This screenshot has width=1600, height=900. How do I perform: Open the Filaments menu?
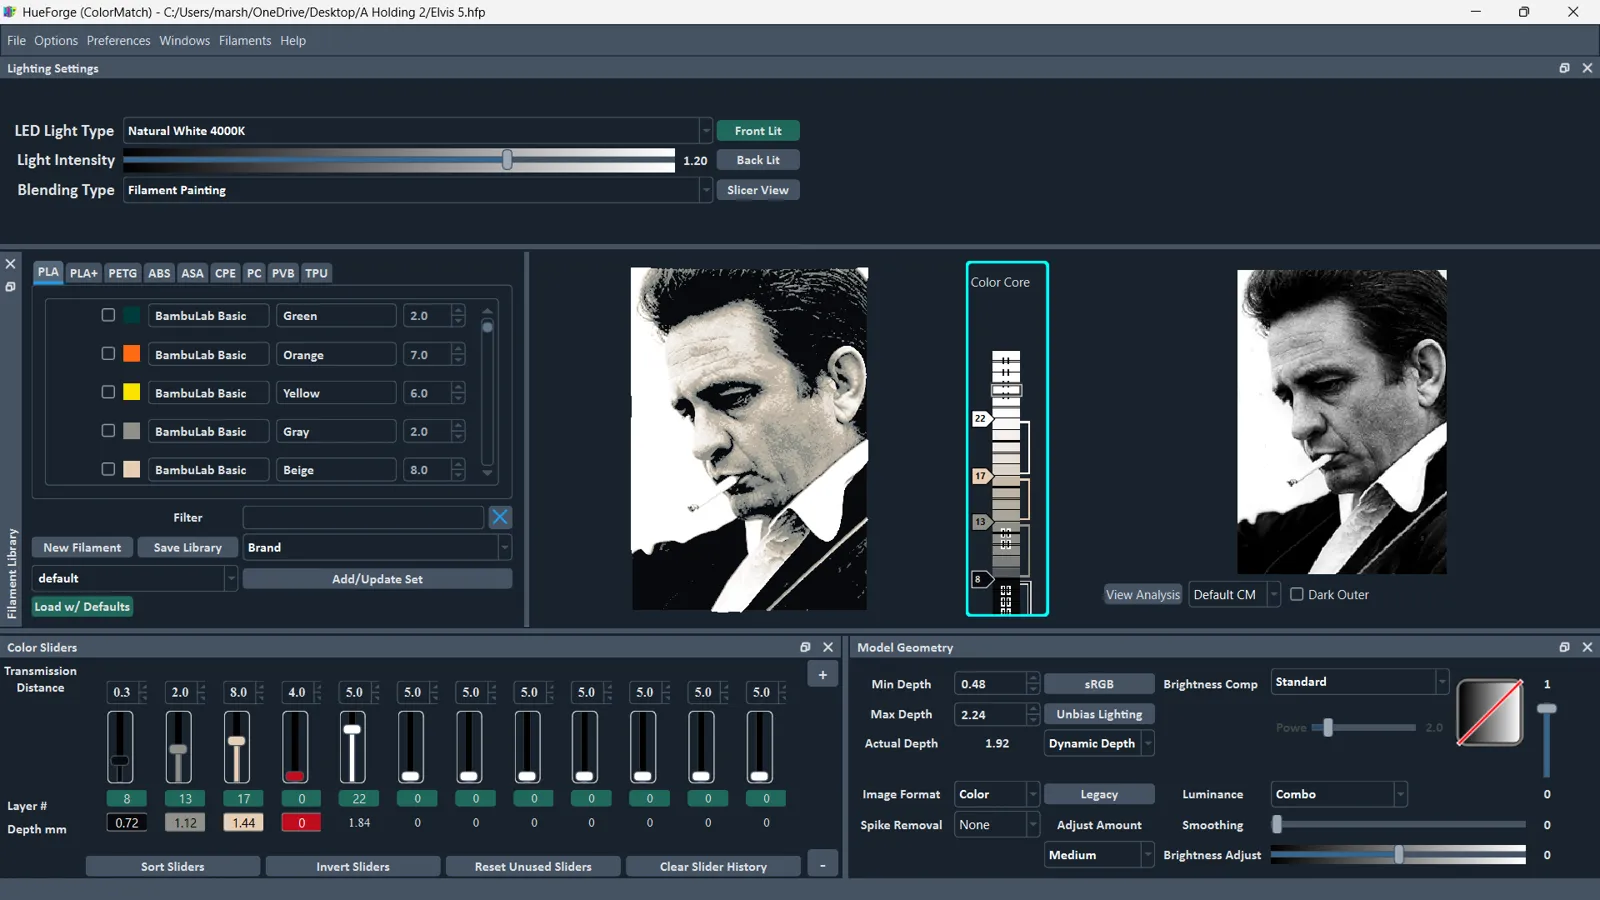[245, 41]
